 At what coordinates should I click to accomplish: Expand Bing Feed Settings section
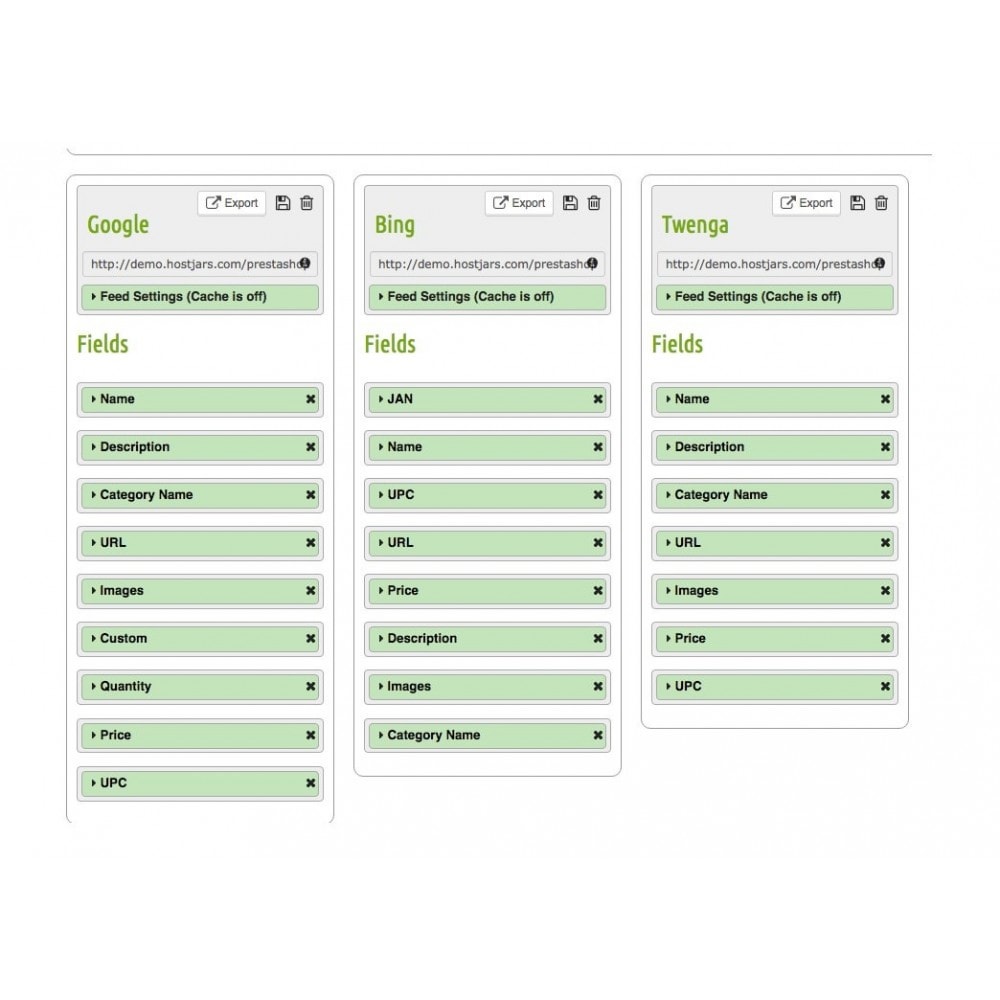487,297
